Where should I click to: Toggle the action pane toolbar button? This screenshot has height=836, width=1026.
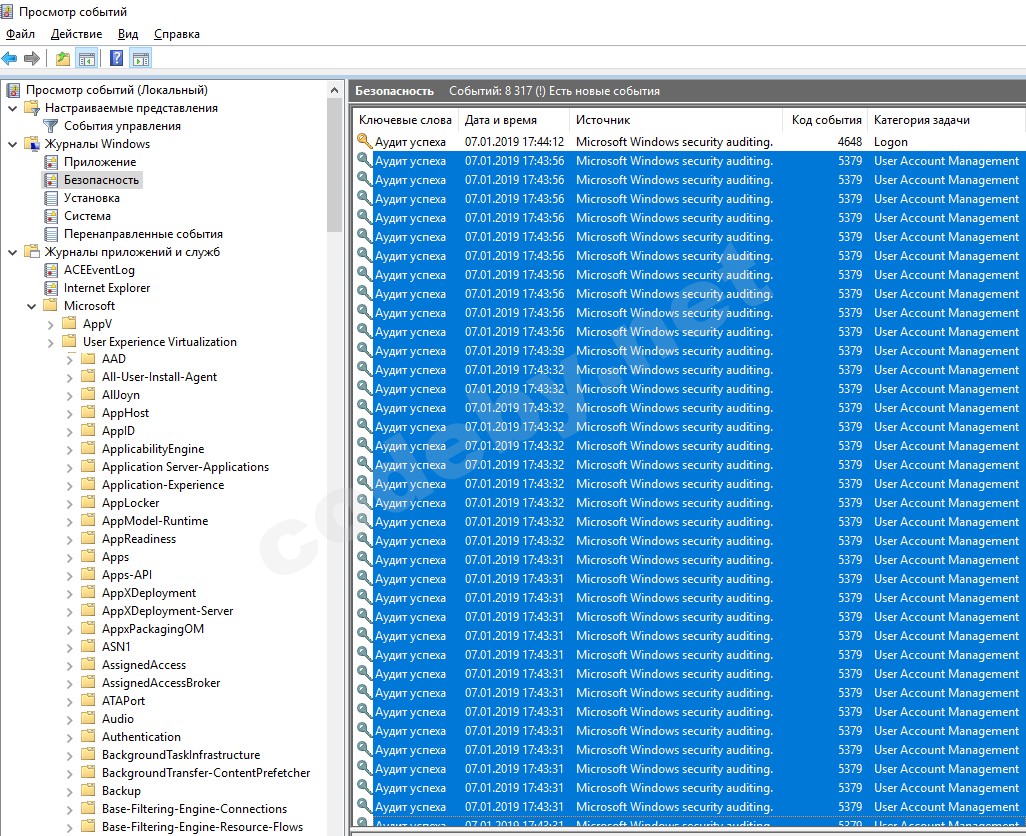(140, 58)
